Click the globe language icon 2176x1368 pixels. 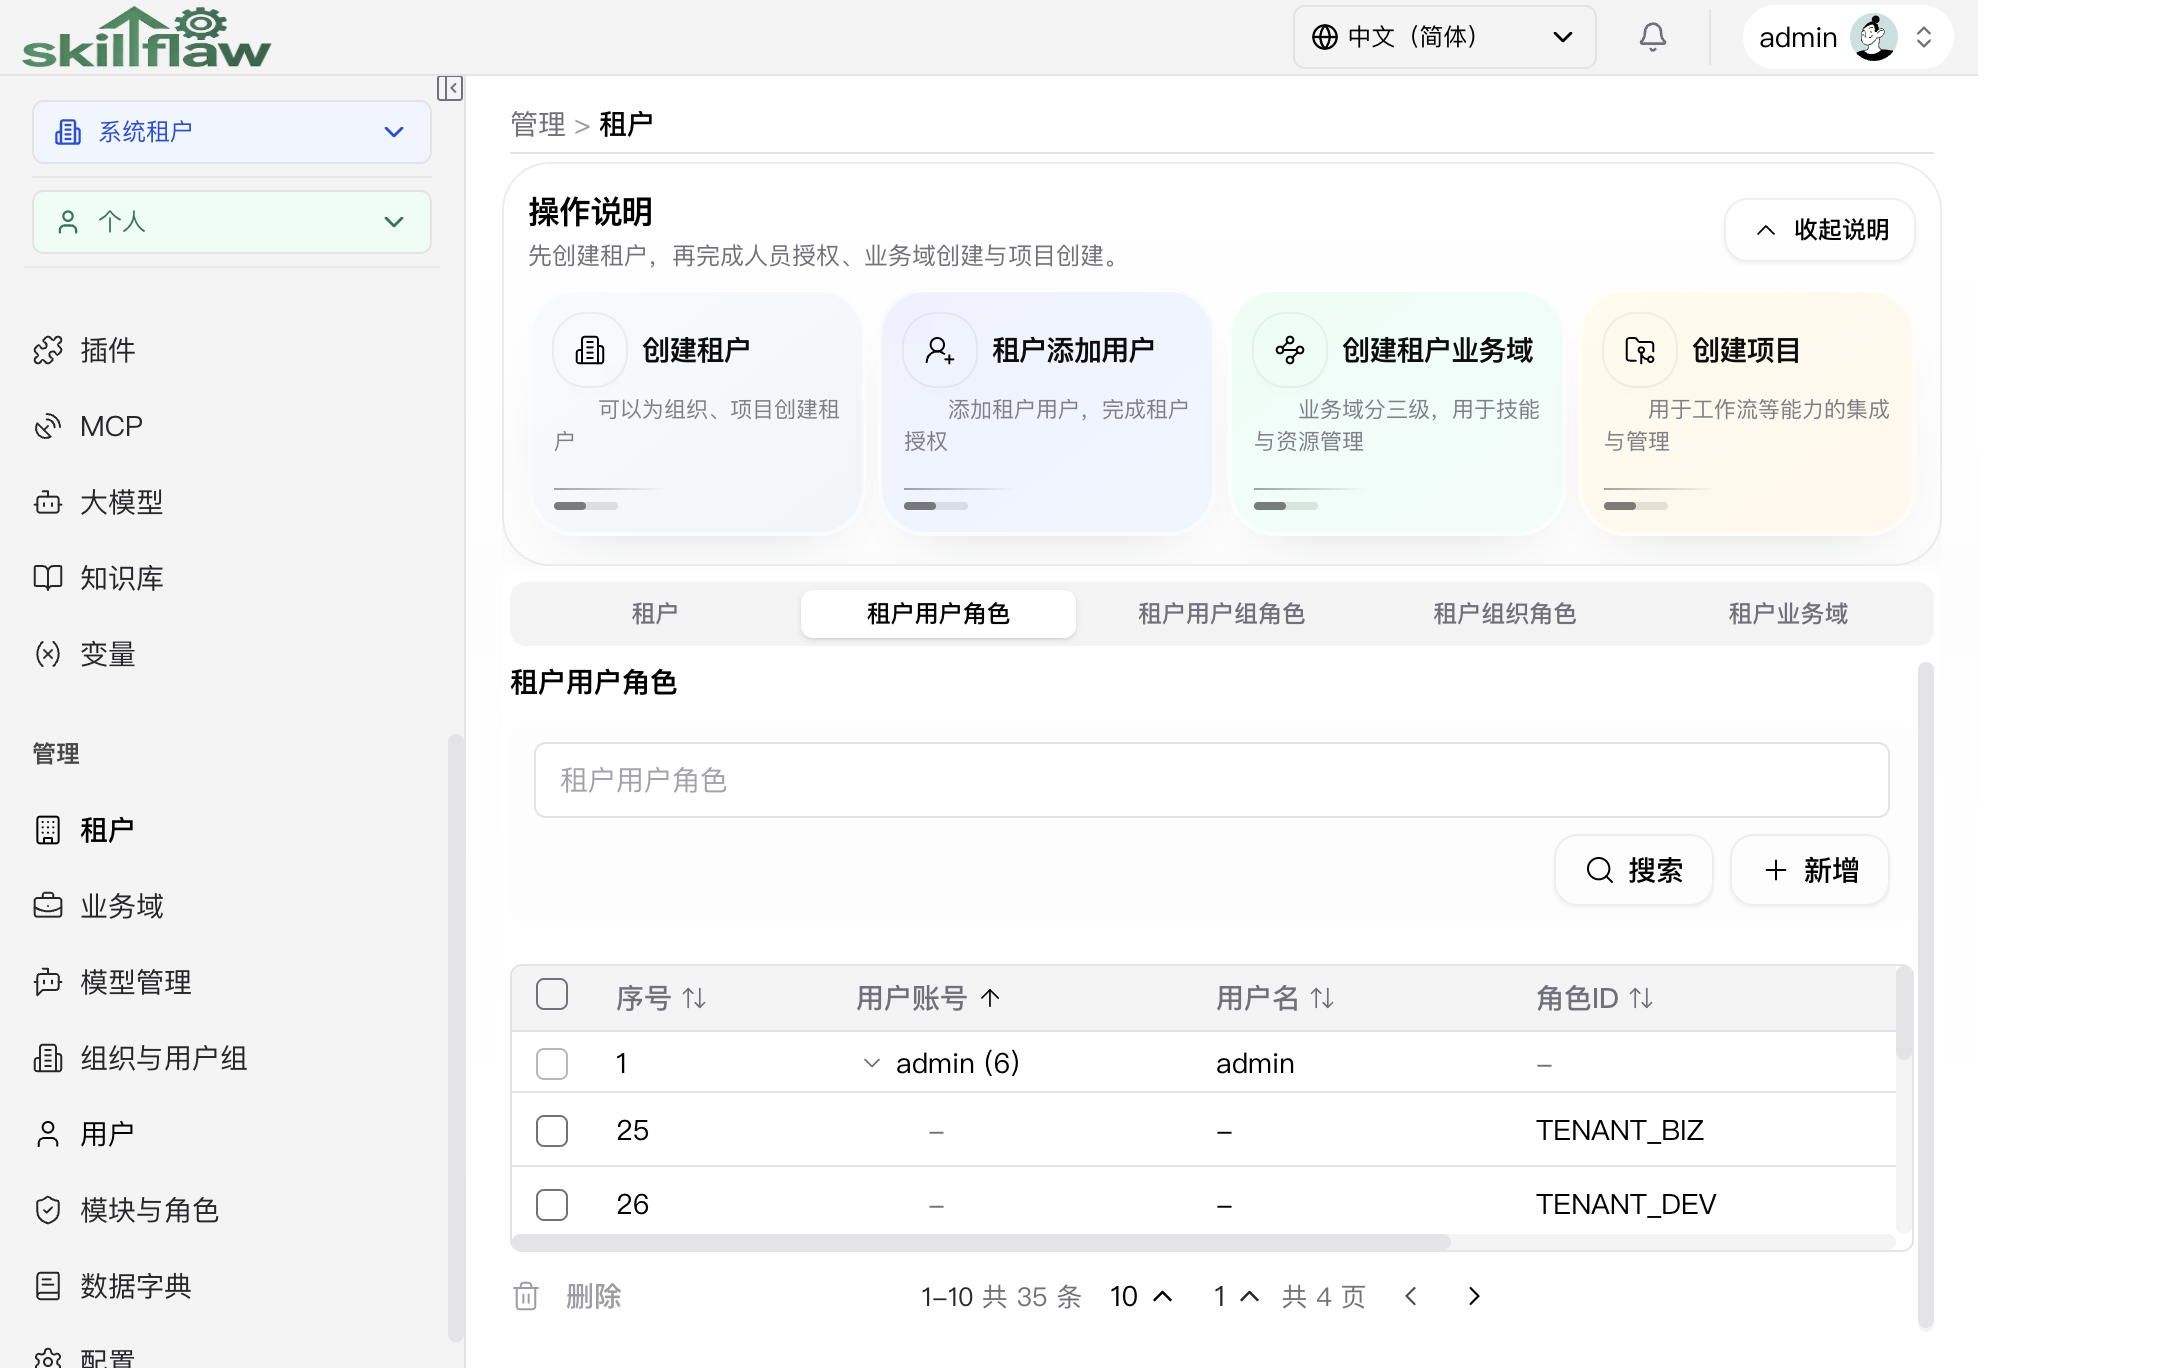point(1325,37)
